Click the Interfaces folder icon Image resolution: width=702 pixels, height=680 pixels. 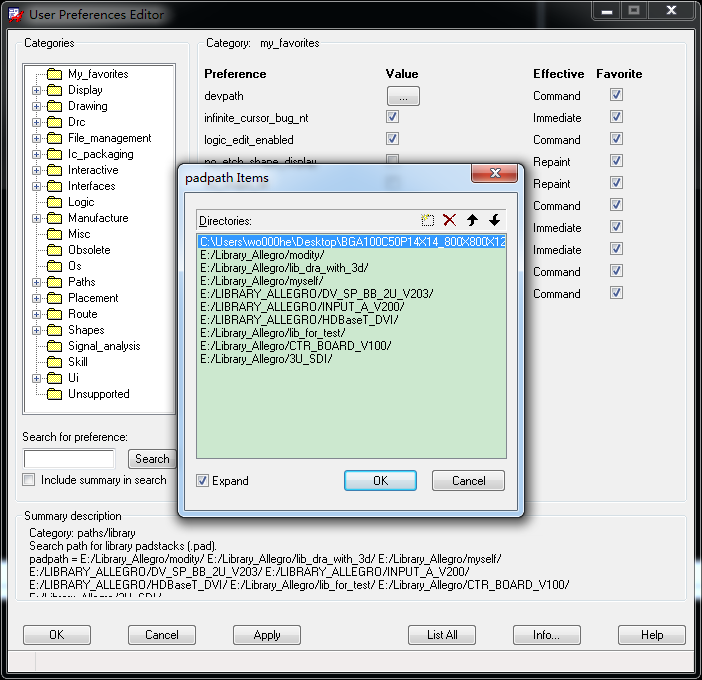click(55, 186)
